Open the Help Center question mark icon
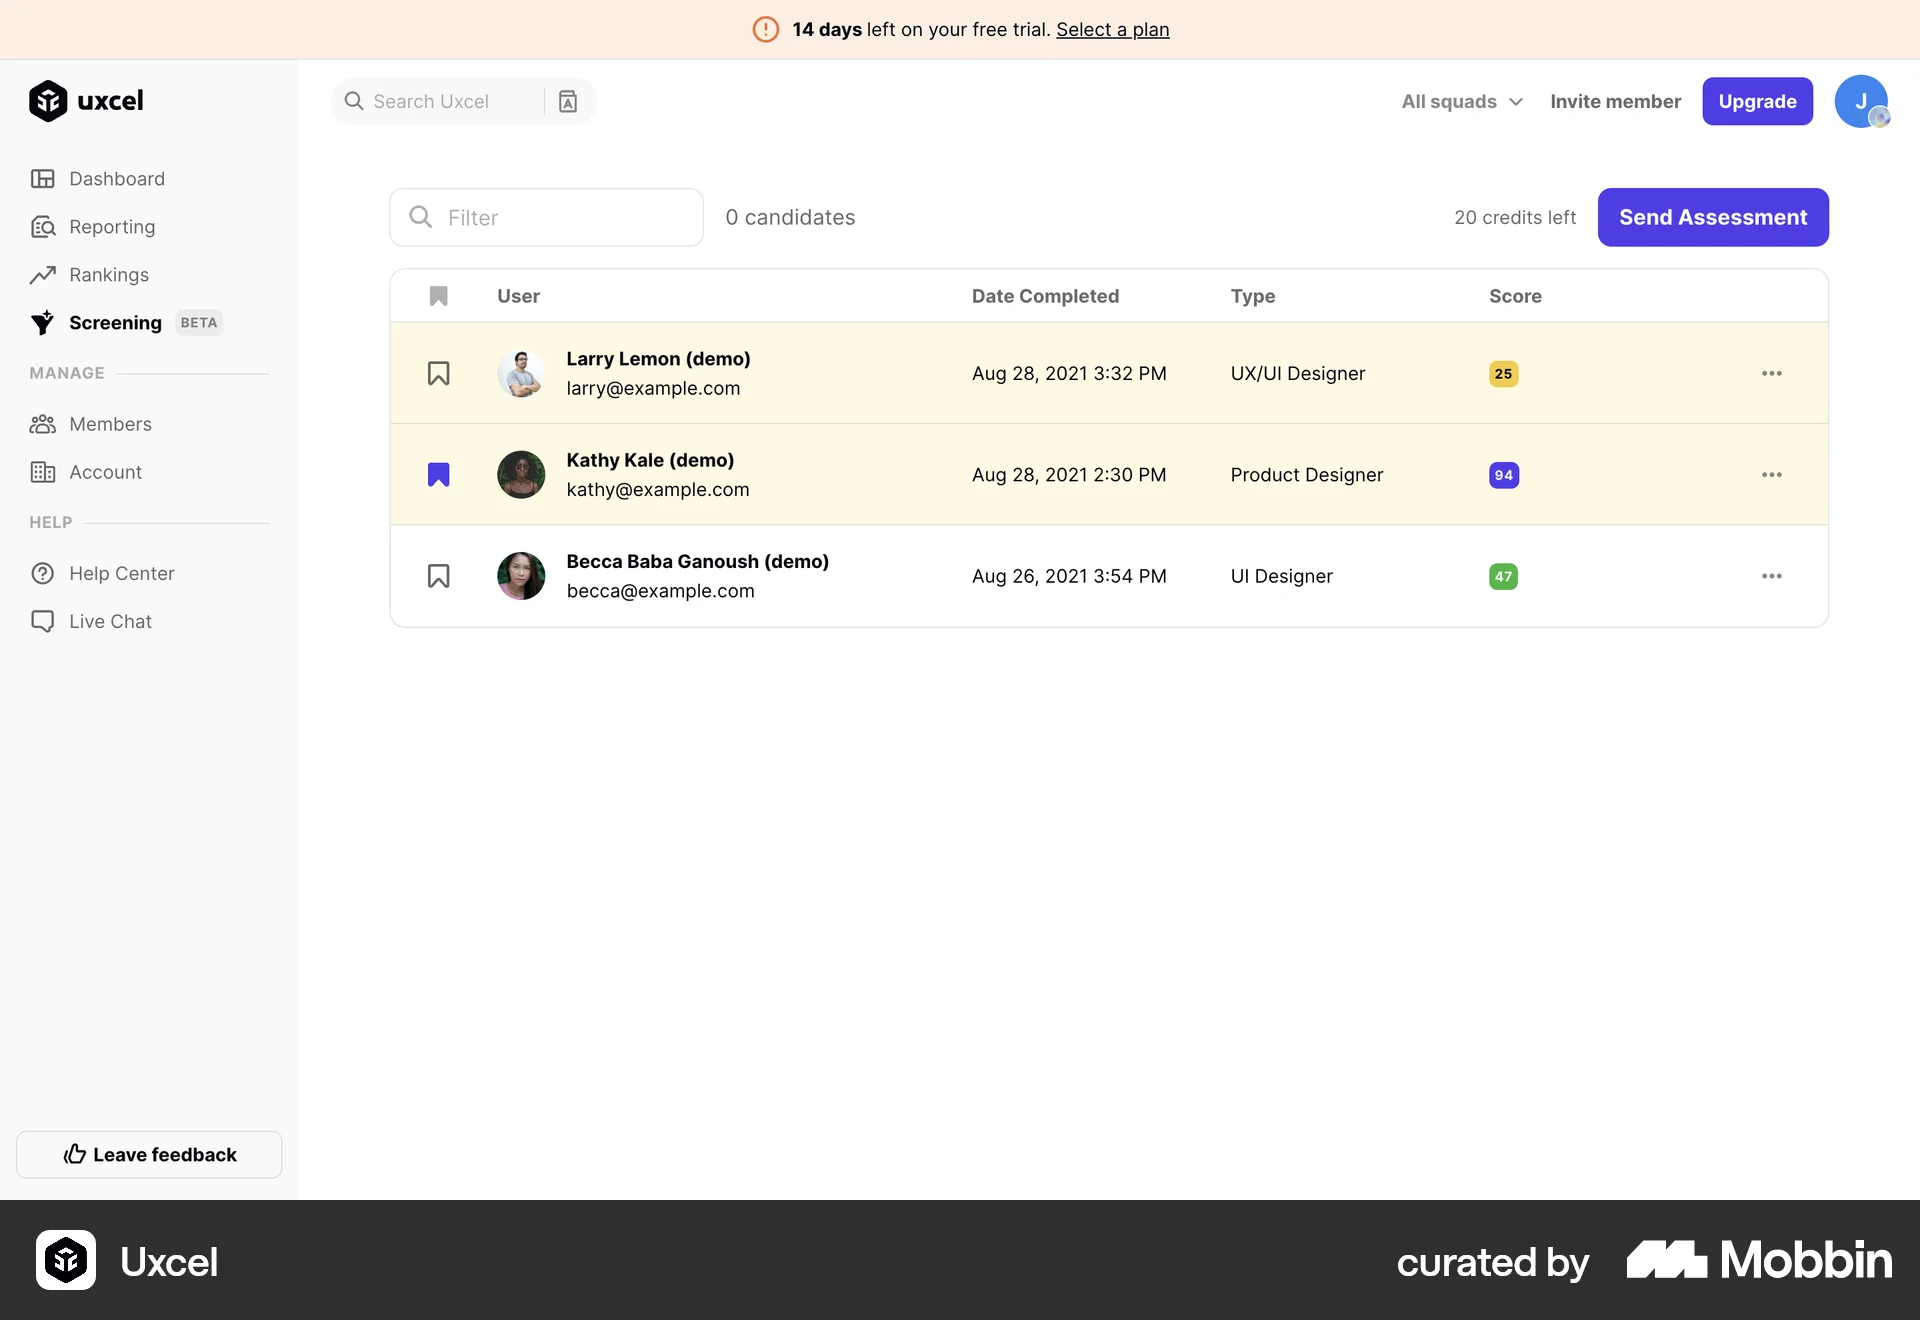The width and height of the screenshot is (1920, 1320). (x=44, y=573)
